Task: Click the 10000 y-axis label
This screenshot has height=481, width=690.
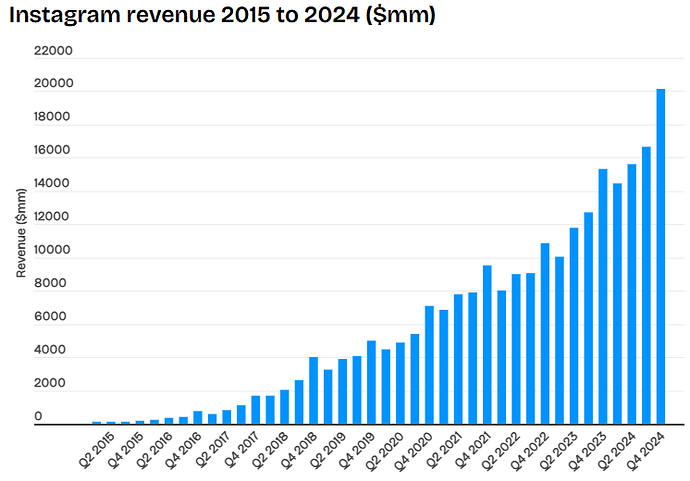Action: (53, 250)
